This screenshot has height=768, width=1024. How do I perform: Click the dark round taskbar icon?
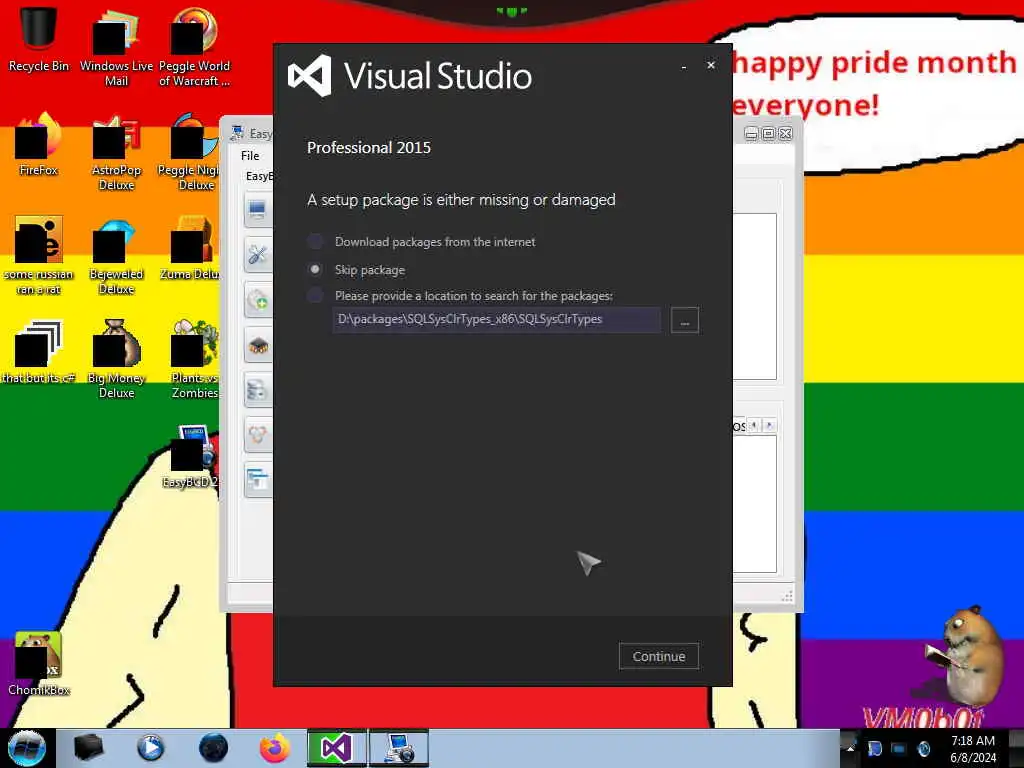213,748
